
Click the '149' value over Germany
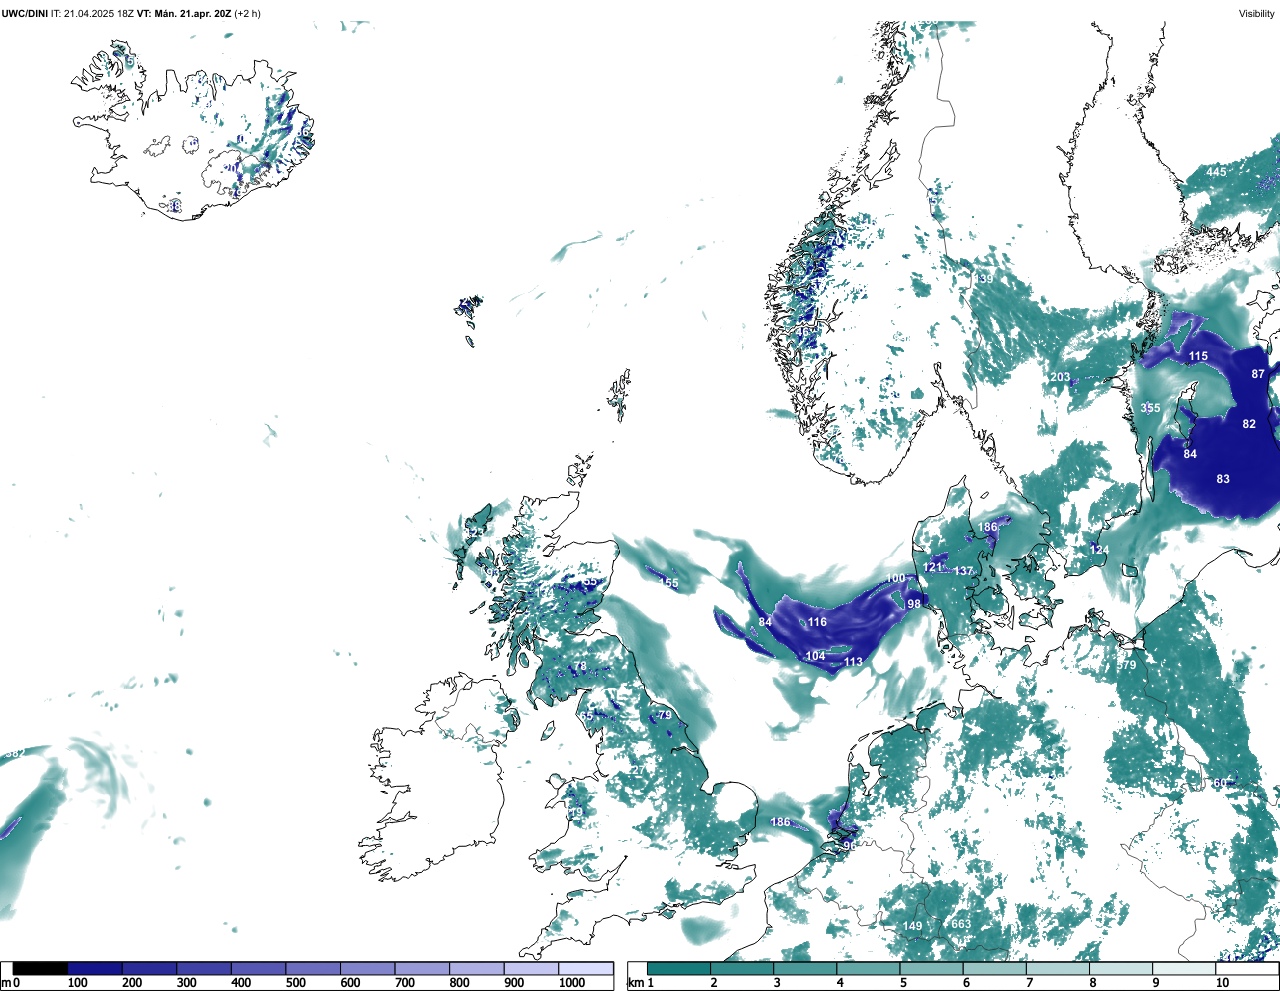pyautogui.click(x=913, y=926)
